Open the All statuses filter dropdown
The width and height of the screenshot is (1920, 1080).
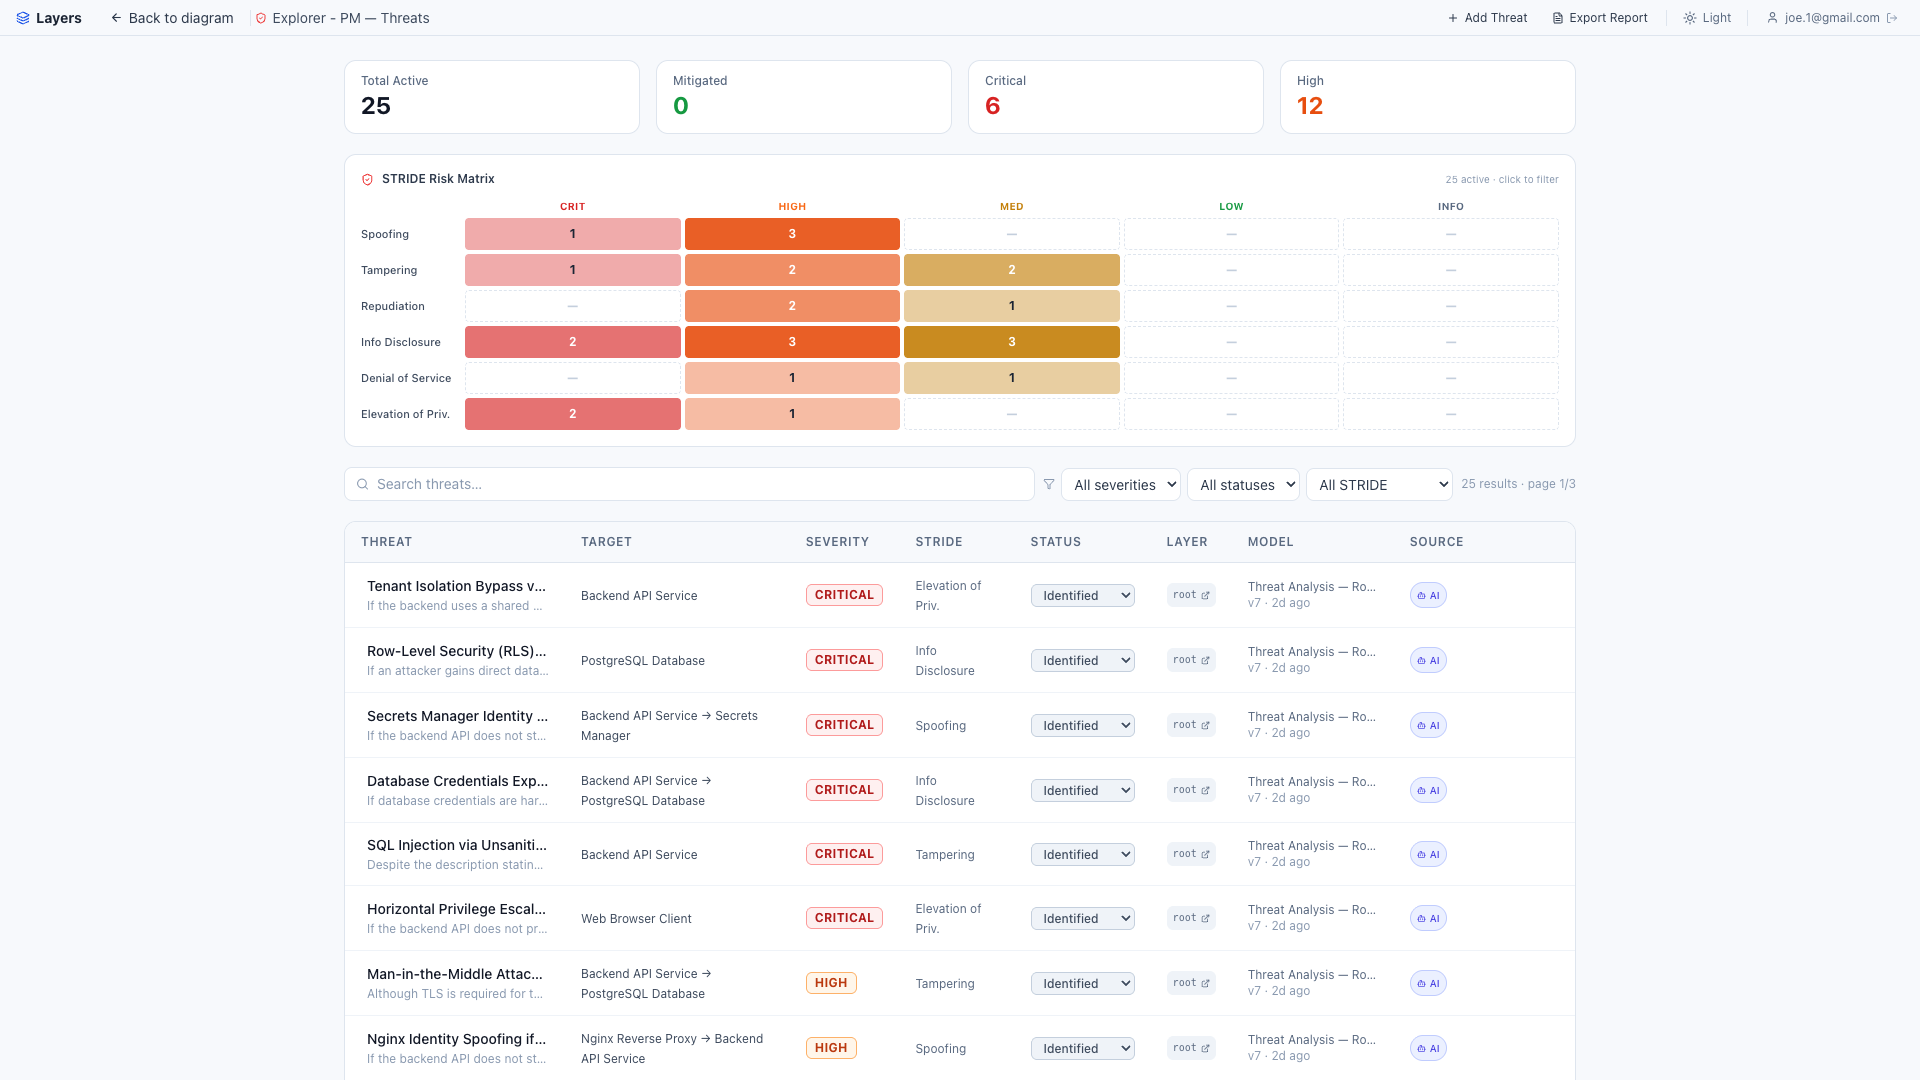point(1243,484)
